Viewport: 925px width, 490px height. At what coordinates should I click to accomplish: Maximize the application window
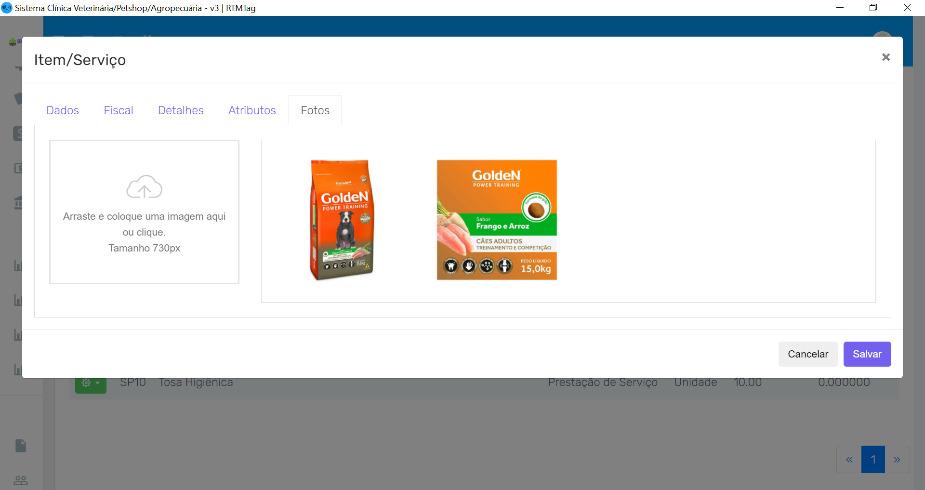[873, 7]
